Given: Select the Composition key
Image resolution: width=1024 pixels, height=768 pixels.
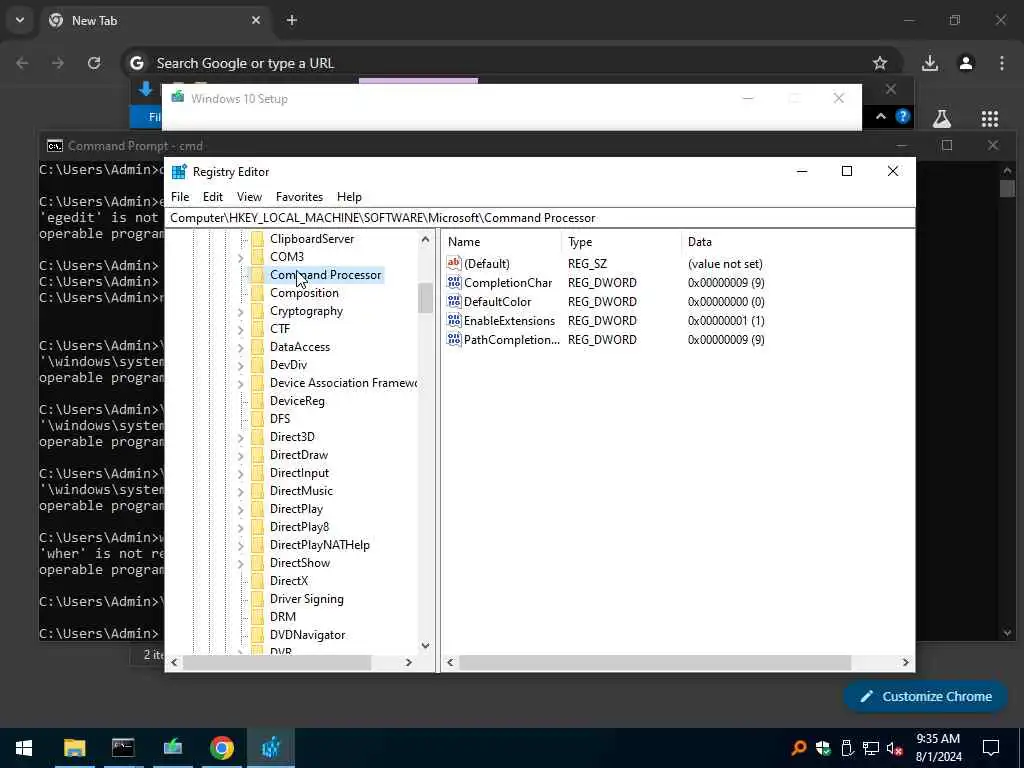Looking at the screenshot, I should pyautogui.click(x=304, y=293).
